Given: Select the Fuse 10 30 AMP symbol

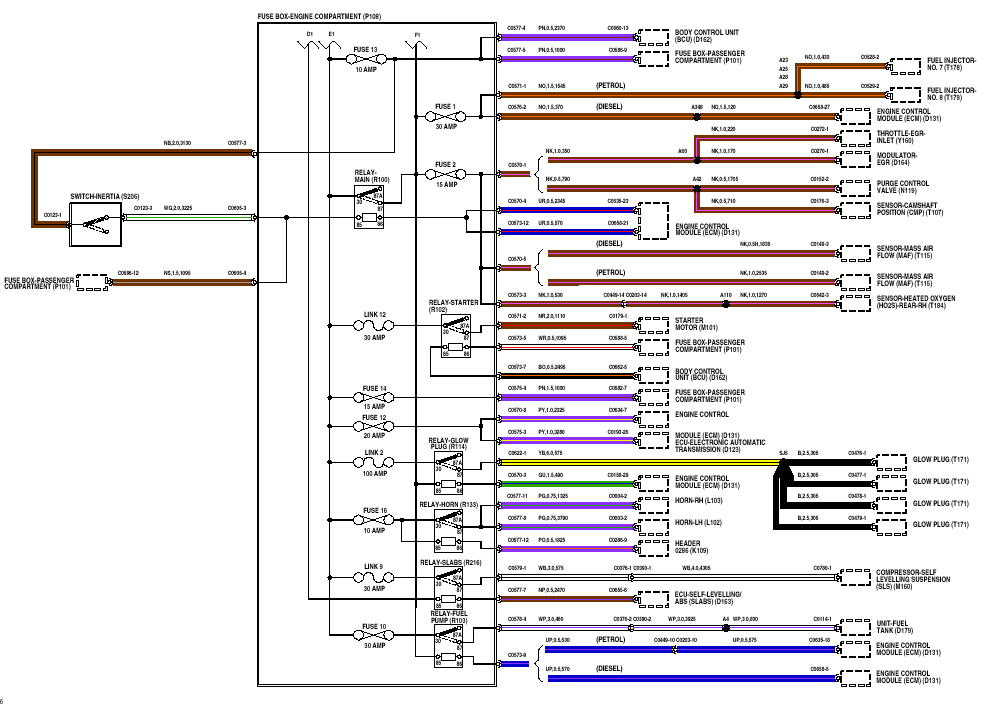Looking at the screenshot, I should (x=374, y=635).
